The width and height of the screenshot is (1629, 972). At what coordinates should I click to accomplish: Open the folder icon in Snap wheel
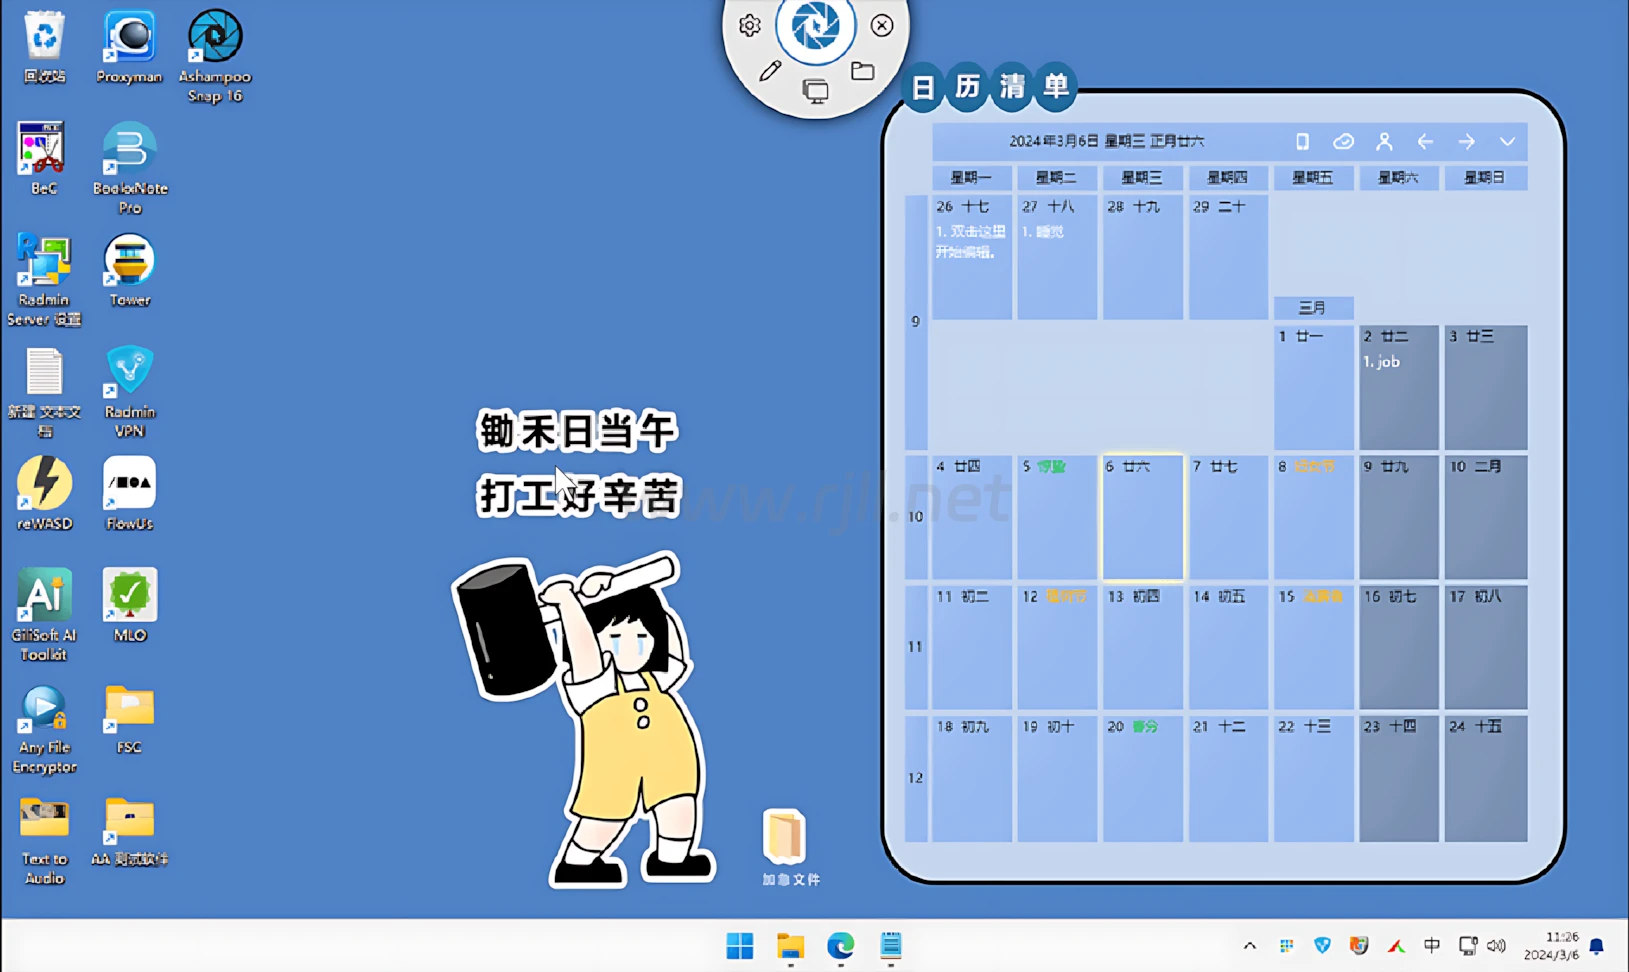tap(862, 71)
